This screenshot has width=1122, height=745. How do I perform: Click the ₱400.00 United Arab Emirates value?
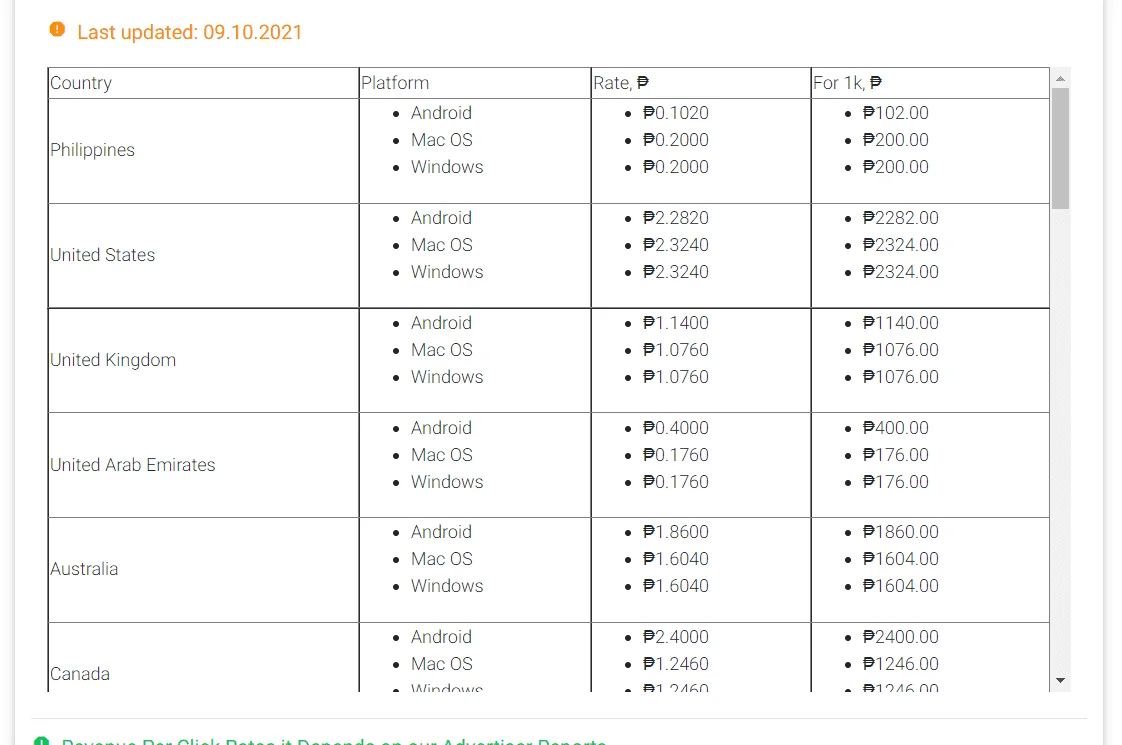tap(895, 428)
